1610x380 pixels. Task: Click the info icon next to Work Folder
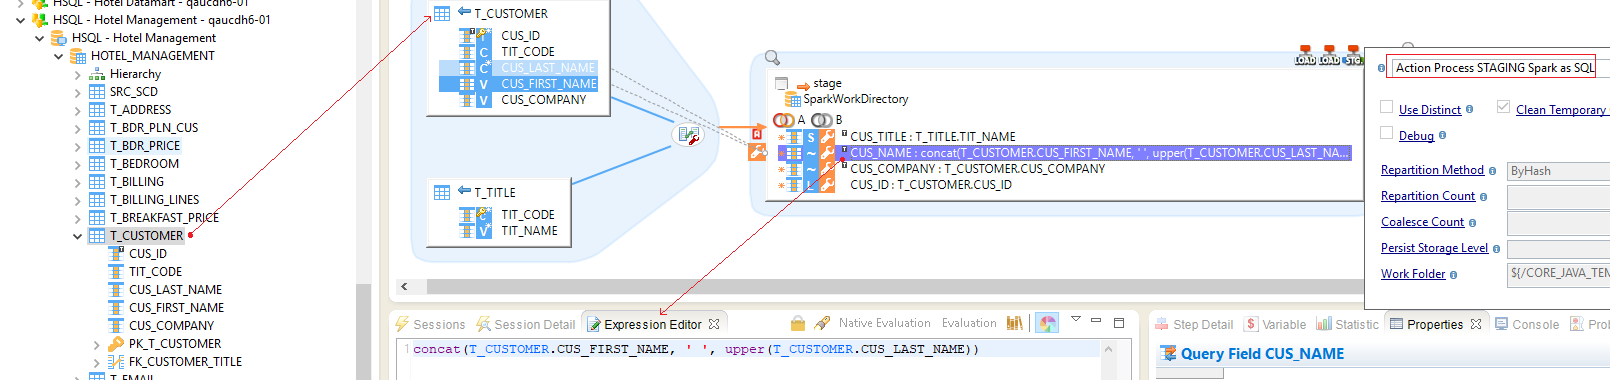pyautogui.click(x=1453, y=275)
